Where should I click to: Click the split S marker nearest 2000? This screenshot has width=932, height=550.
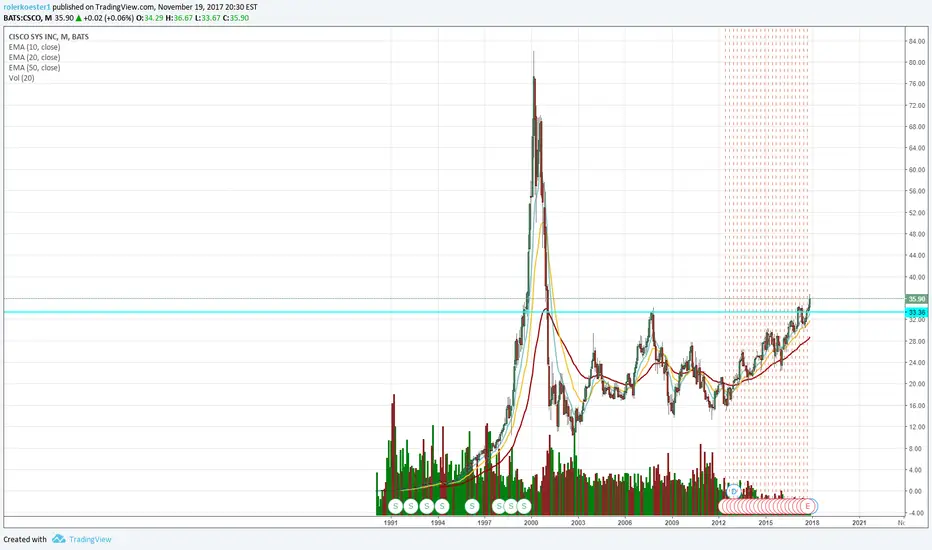click(x=524, y=506)
